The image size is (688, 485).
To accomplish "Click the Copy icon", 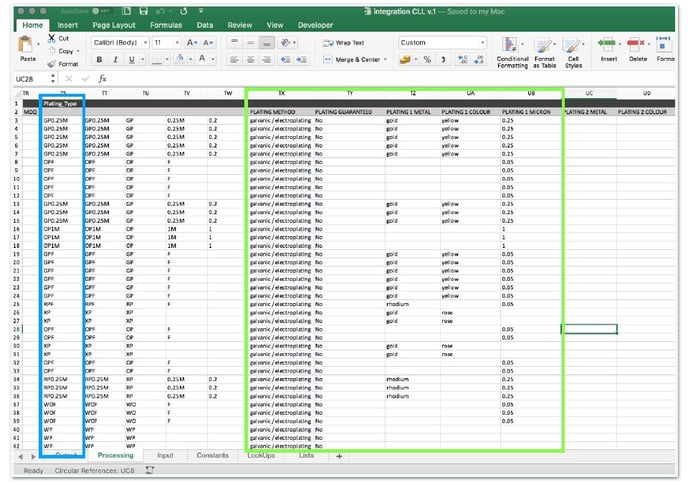I will (52, 51).
